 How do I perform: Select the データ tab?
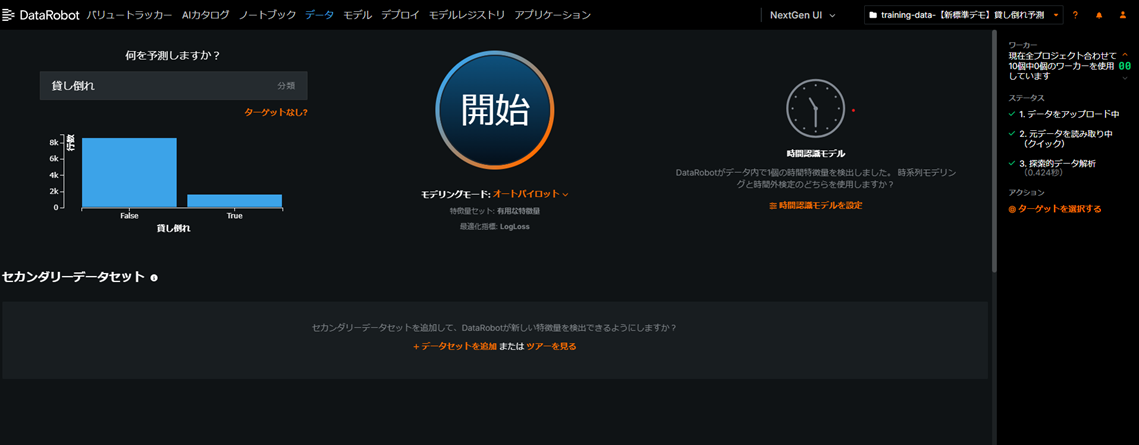(x=320, y=15)
